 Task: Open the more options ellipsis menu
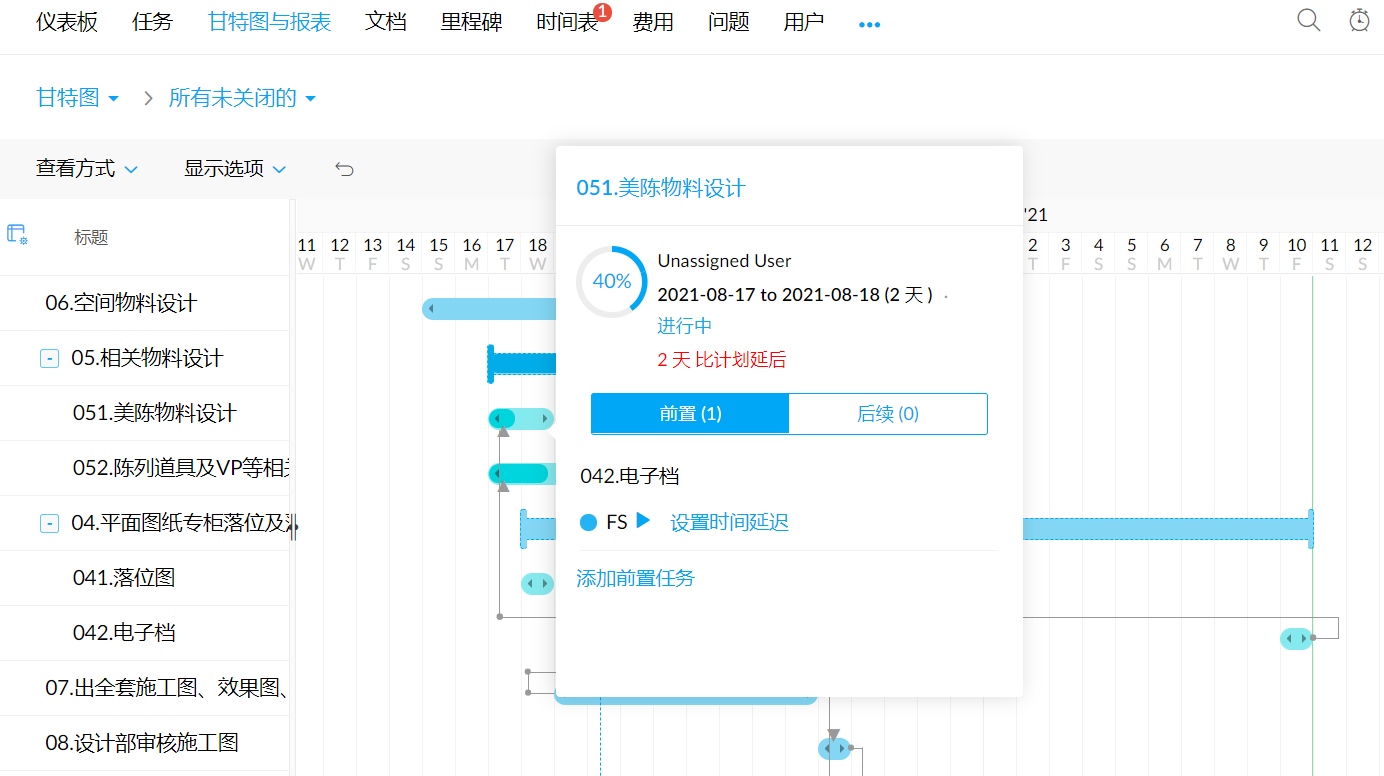point(869,24)
